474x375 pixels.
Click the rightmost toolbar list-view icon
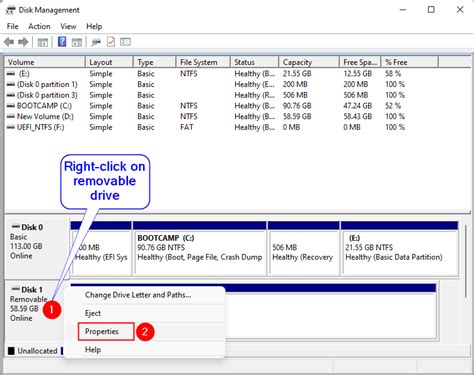point(125,42)
